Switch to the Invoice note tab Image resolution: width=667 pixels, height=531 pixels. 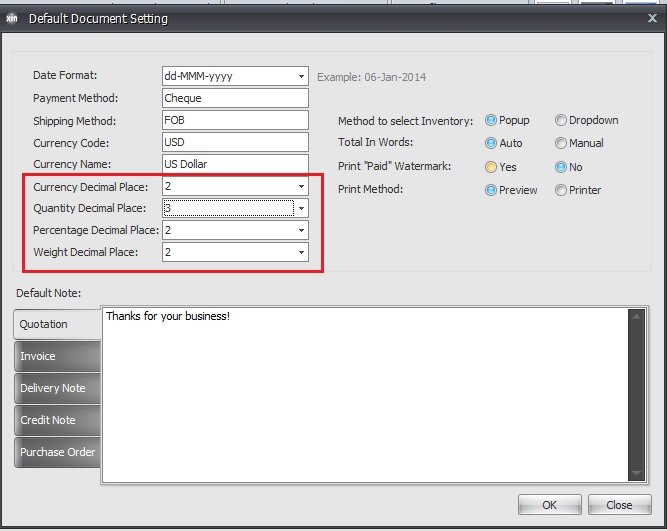coord(57,356)
